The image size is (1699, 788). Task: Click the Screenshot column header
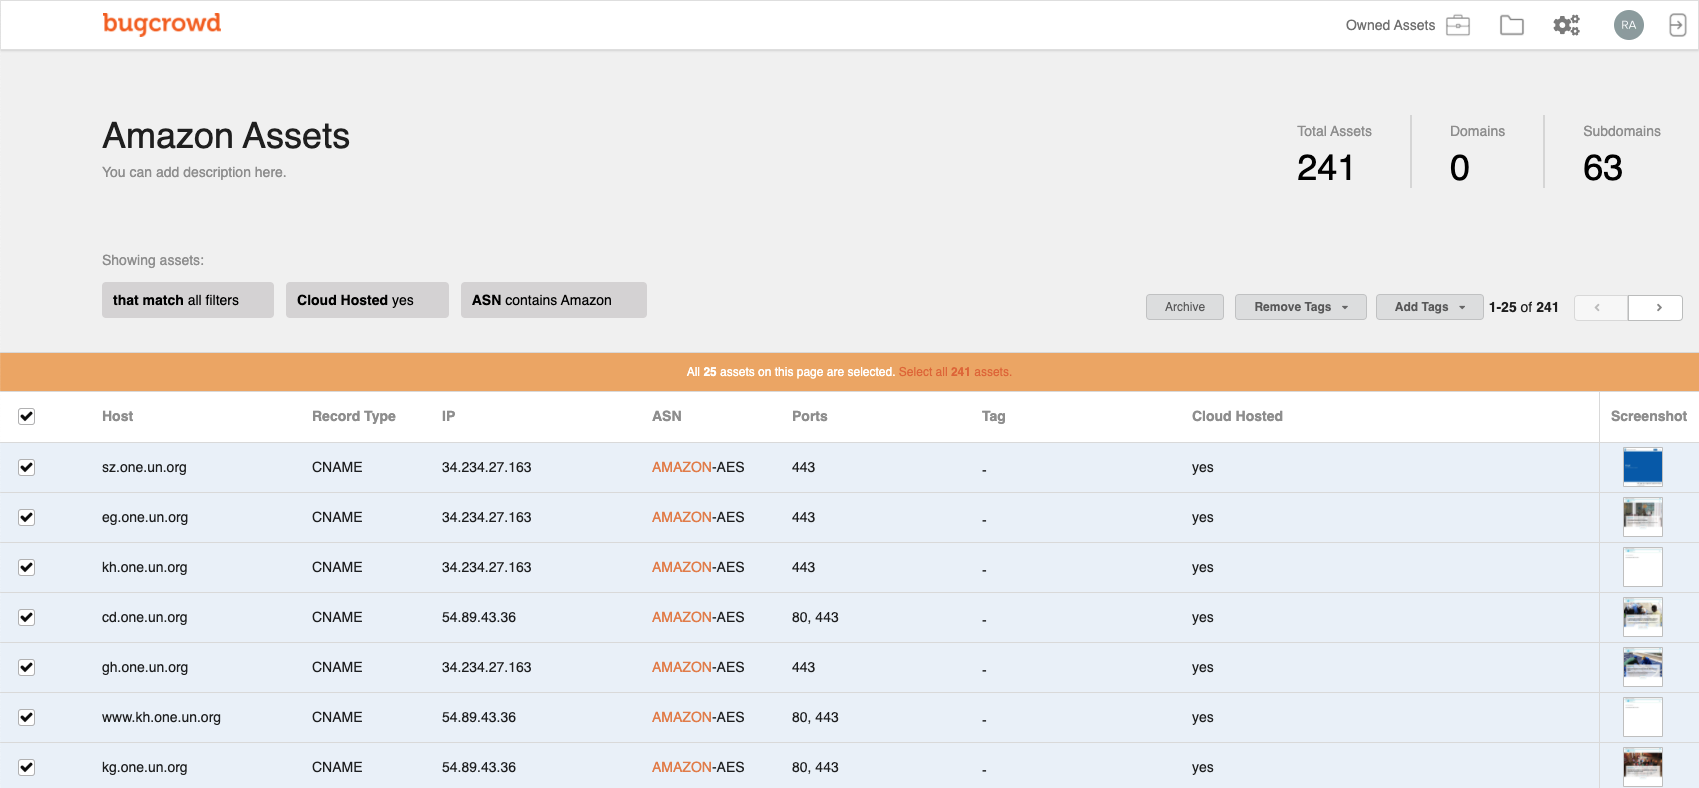(x=1648, y=416)
